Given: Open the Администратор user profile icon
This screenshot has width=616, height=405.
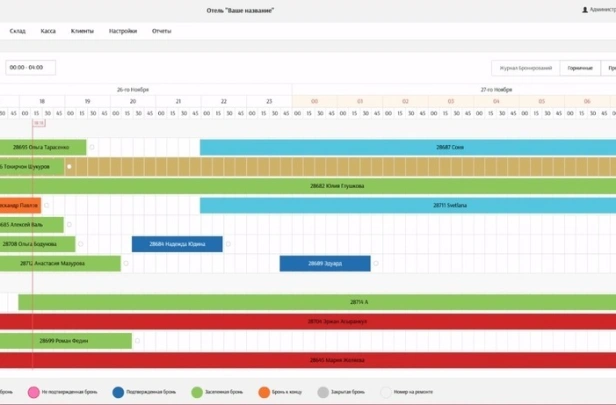Looking at the screenshot, I should point(584,10).
